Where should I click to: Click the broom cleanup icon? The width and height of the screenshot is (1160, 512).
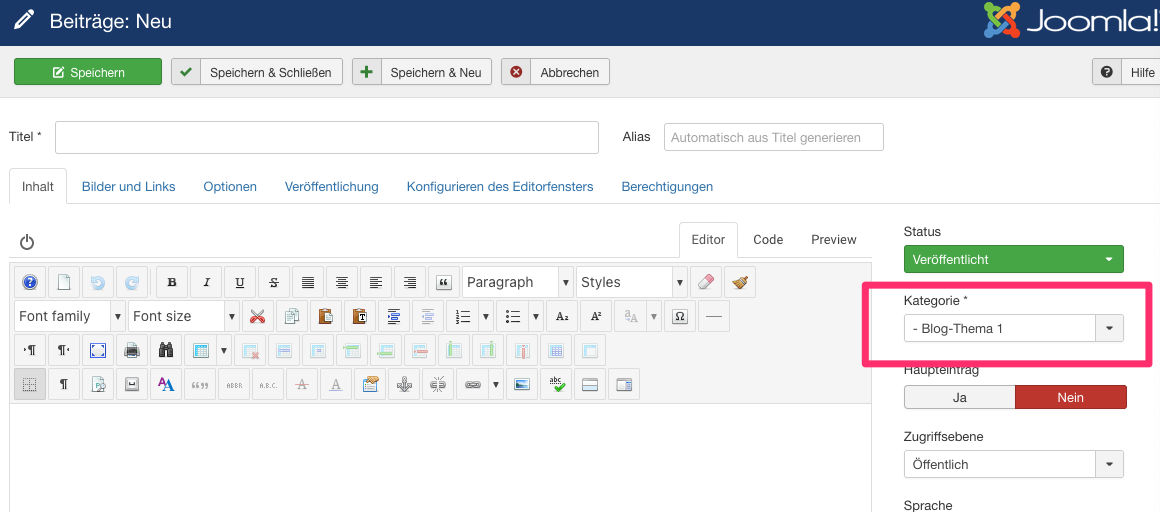(740, 282)
